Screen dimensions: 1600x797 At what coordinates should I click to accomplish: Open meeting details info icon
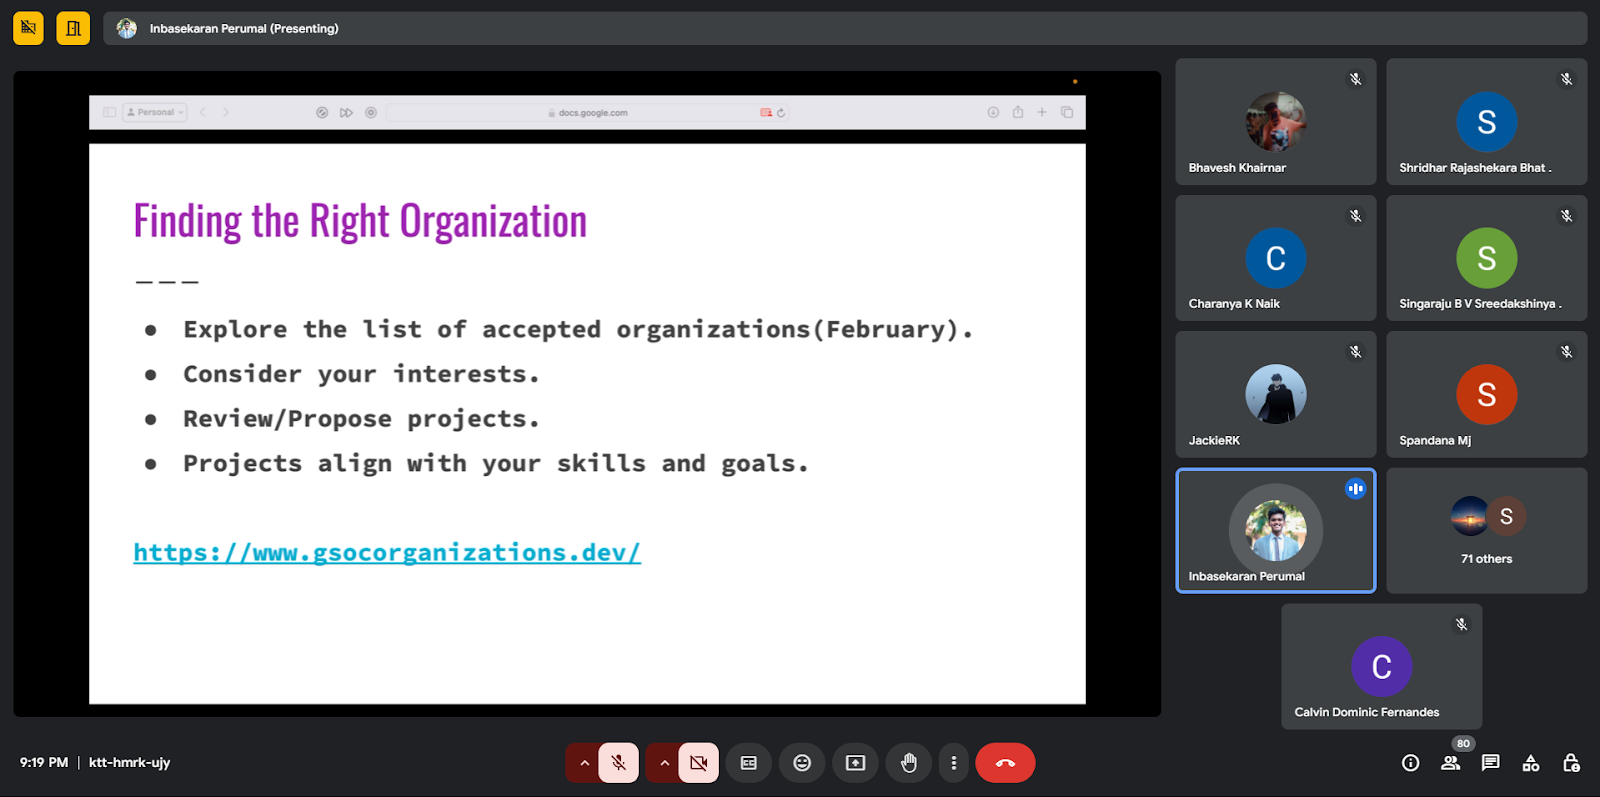[1411, 763]
